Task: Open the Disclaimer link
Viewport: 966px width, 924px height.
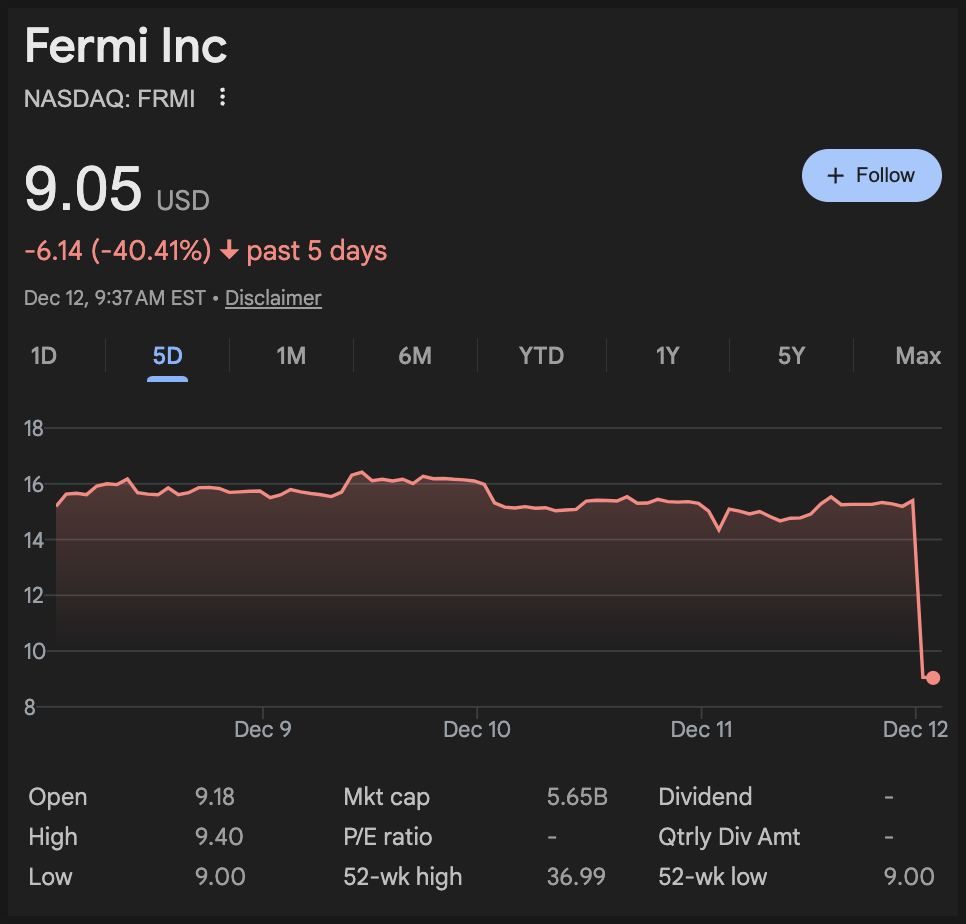Action: pos(273,298)
